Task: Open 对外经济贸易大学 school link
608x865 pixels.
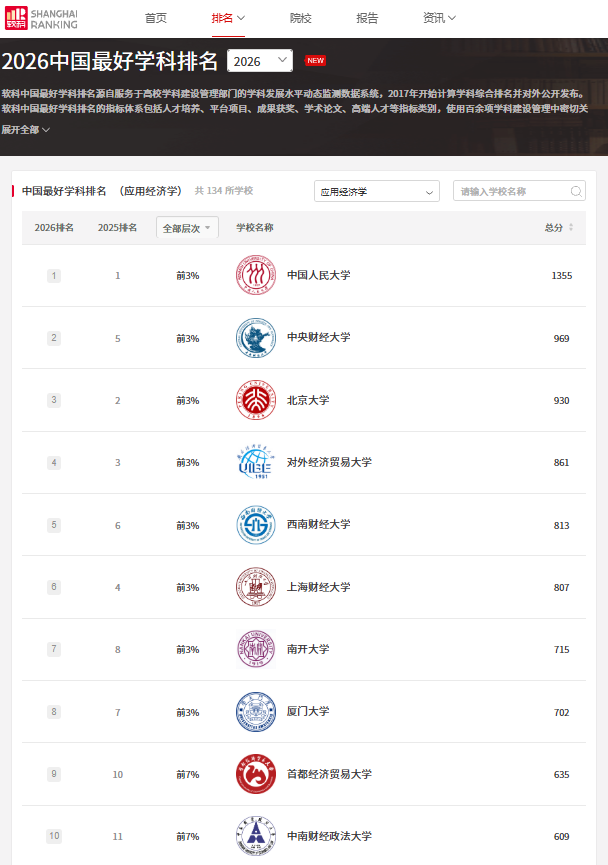Action: 329,462
